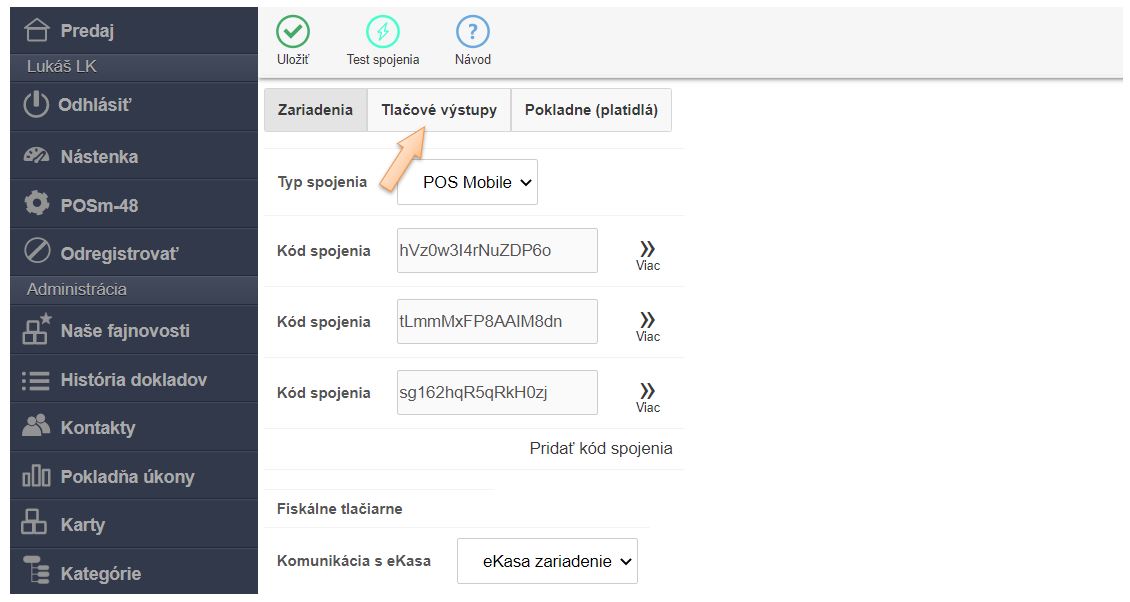
Task: Expand Viac for code hVz0w3I4rNuZDP6o
Action: 648,254
